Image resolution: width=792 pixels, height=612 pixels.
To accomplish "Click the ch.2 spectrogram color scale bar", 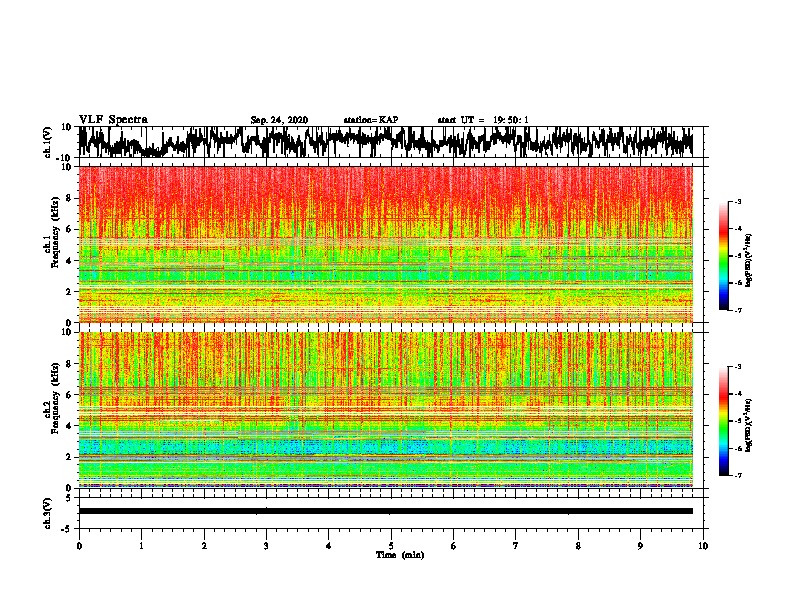I will [x=723, y=421].
